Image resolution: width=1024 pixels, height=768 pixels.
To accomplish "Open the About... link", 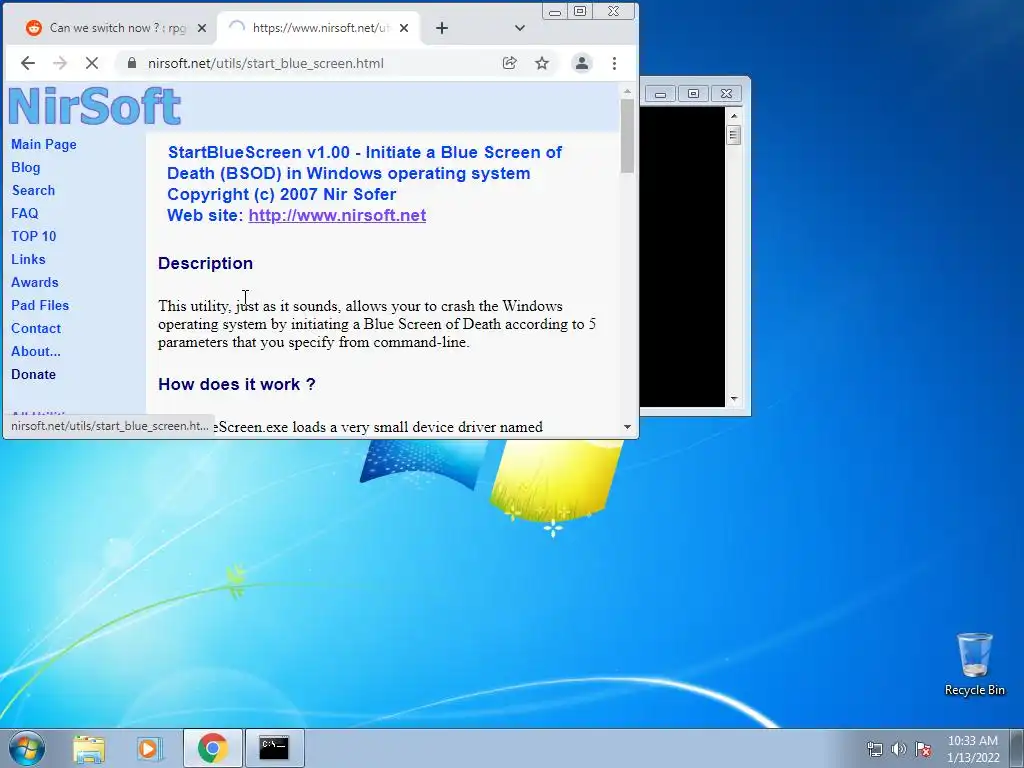I will (36, 351).
